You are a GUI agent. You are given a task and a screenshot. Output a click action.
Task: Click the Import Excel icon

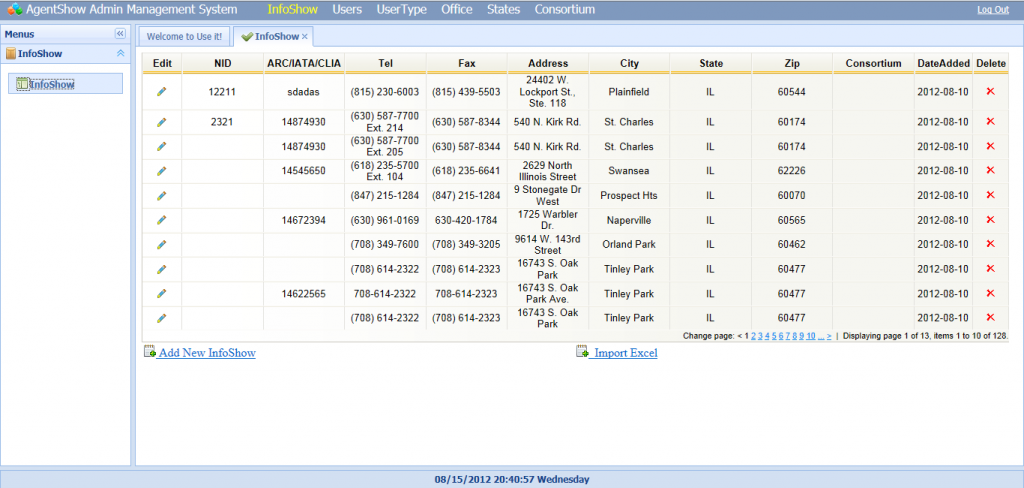(582, 352)
